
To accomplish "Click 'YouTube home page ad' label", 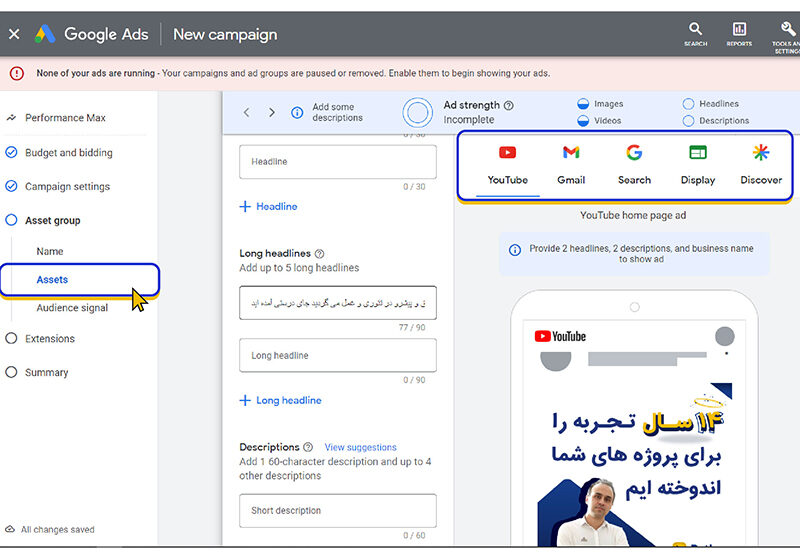I will pos(633,215).
